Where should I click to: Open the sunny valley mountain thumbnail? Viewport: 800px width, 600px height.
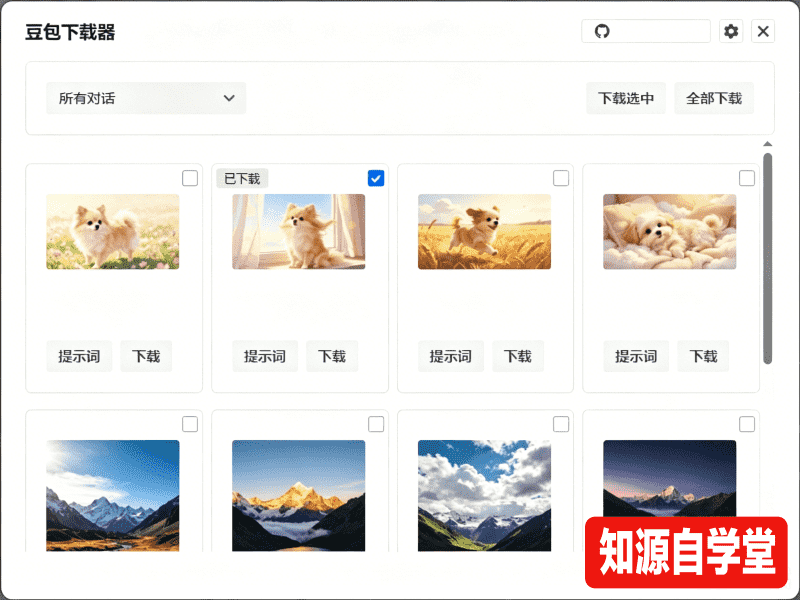pyautogui.click(x=113, y=495)
